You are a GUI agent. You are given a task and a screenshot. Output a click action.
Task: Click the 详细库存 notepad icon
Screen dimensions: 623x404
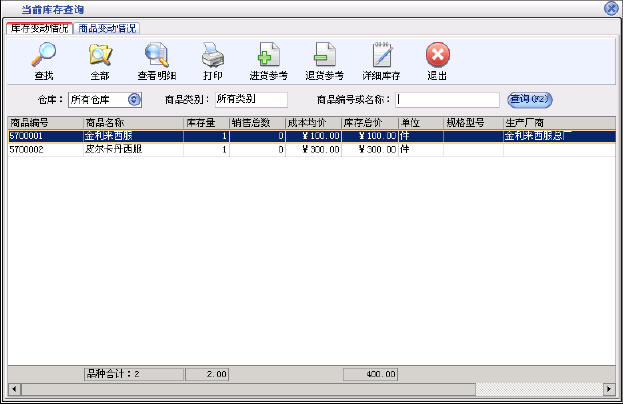(x=381, y=55)
